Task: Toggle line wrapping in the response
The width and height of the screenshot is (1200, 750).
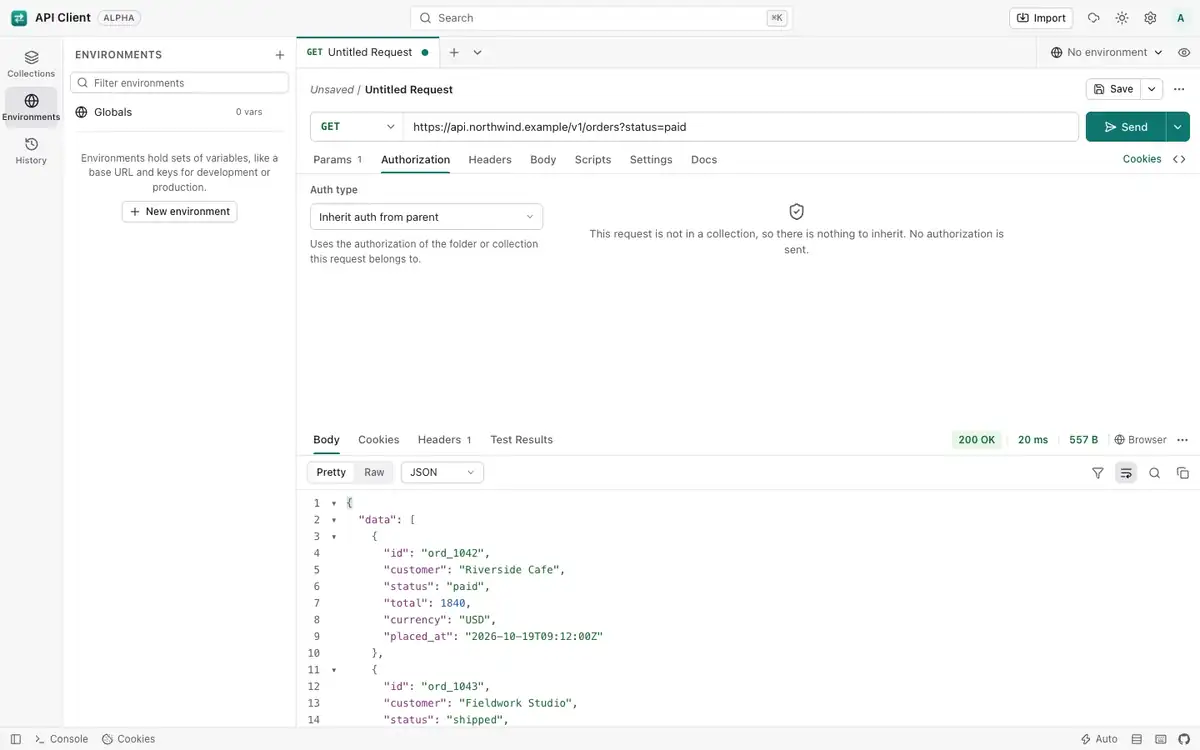Action: pyautogui.click(x=1126, y=473)
